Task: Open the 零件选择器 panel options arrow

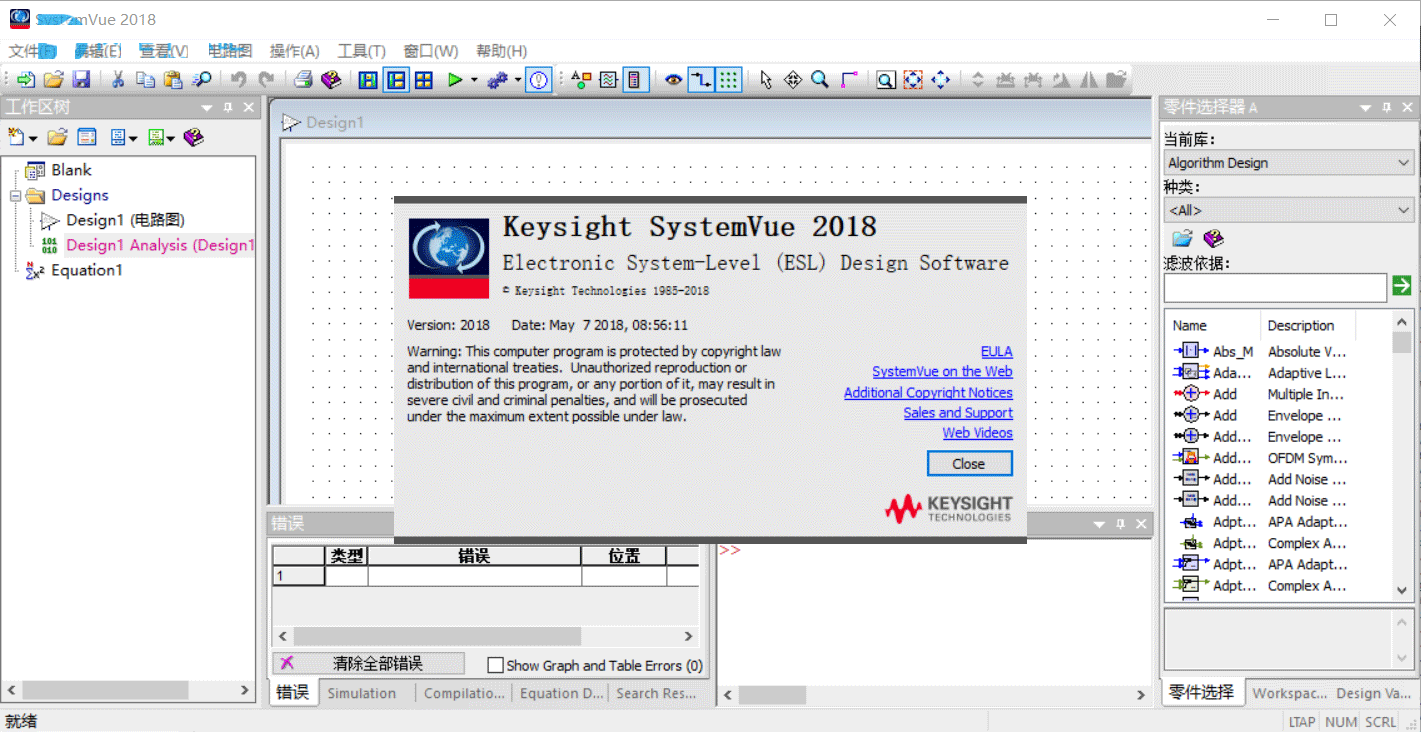Action: point(1365,108)
